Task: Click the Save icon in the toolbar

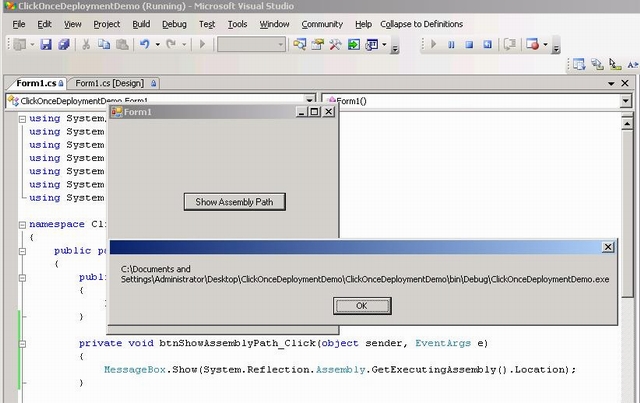Action: click(x=46, y=44)
